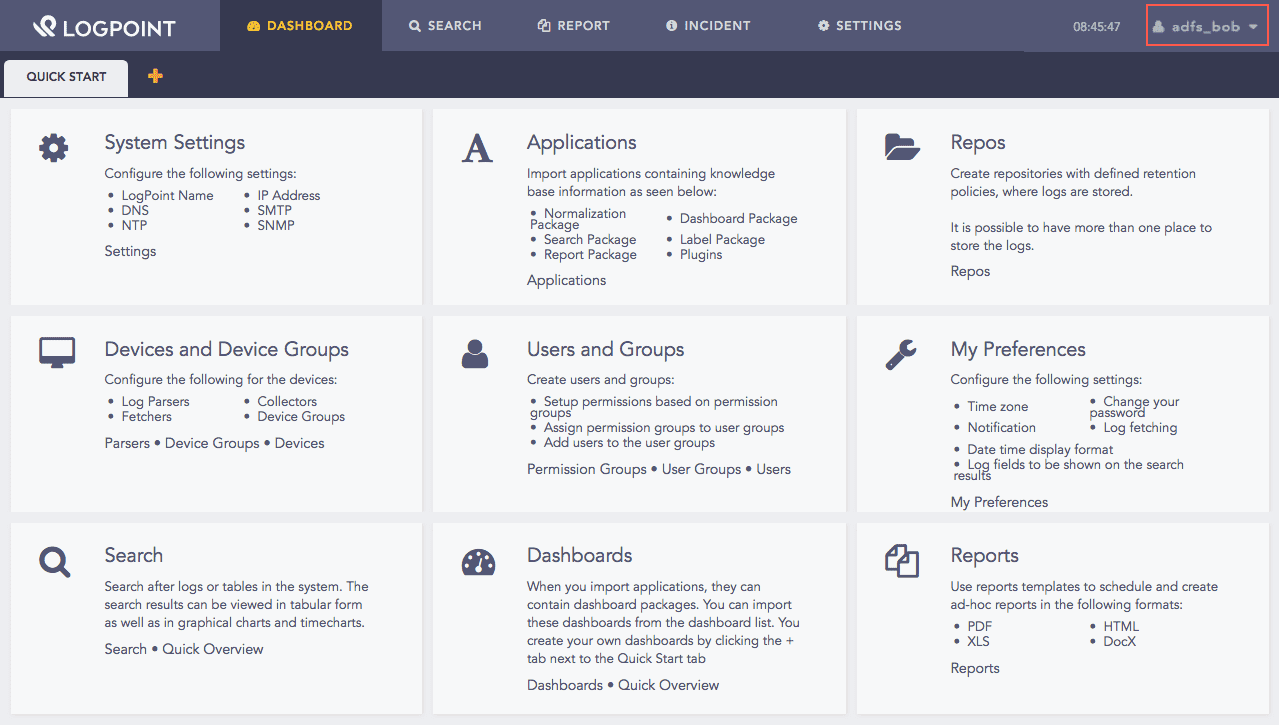Click the My Preferences wrench icon

(901, 354)
